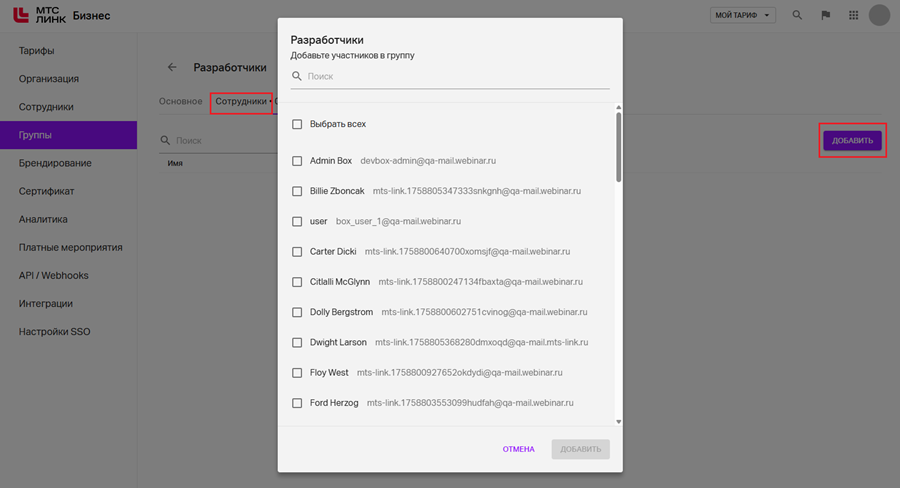
Task: Tick the checkbox for Carter Dicki
Action: (297, 251)
